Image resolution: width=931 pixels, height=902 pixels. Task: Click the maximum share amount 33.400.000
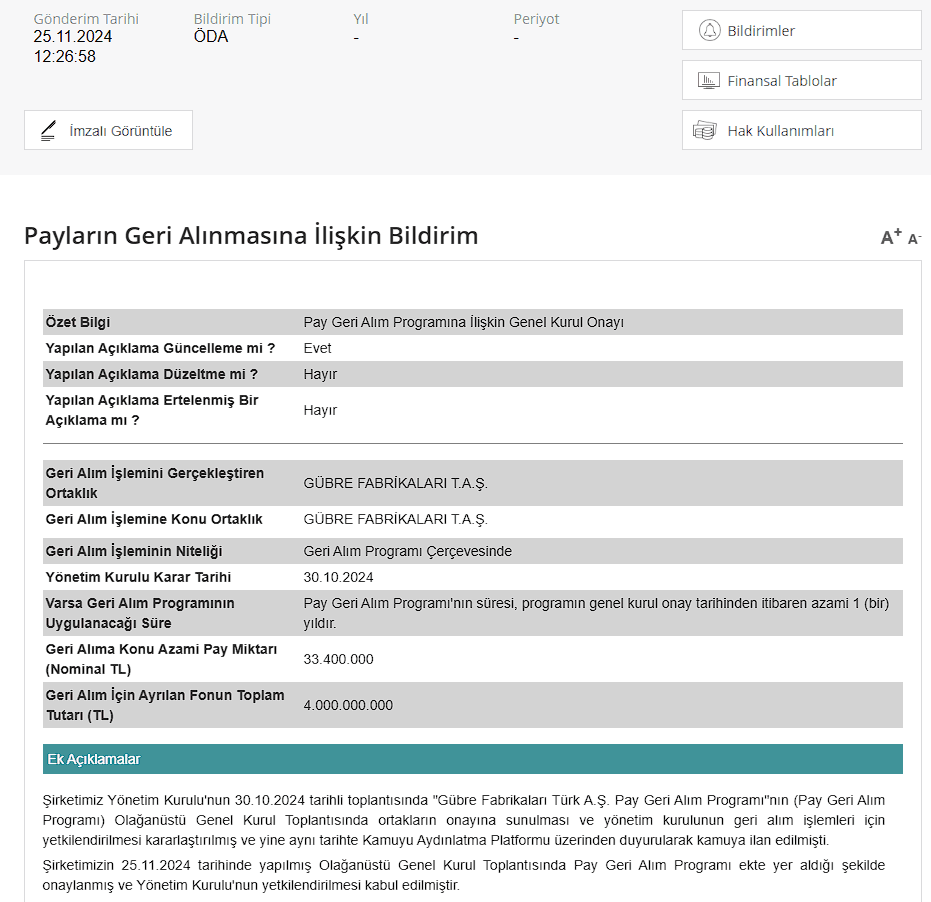point(338,659)
